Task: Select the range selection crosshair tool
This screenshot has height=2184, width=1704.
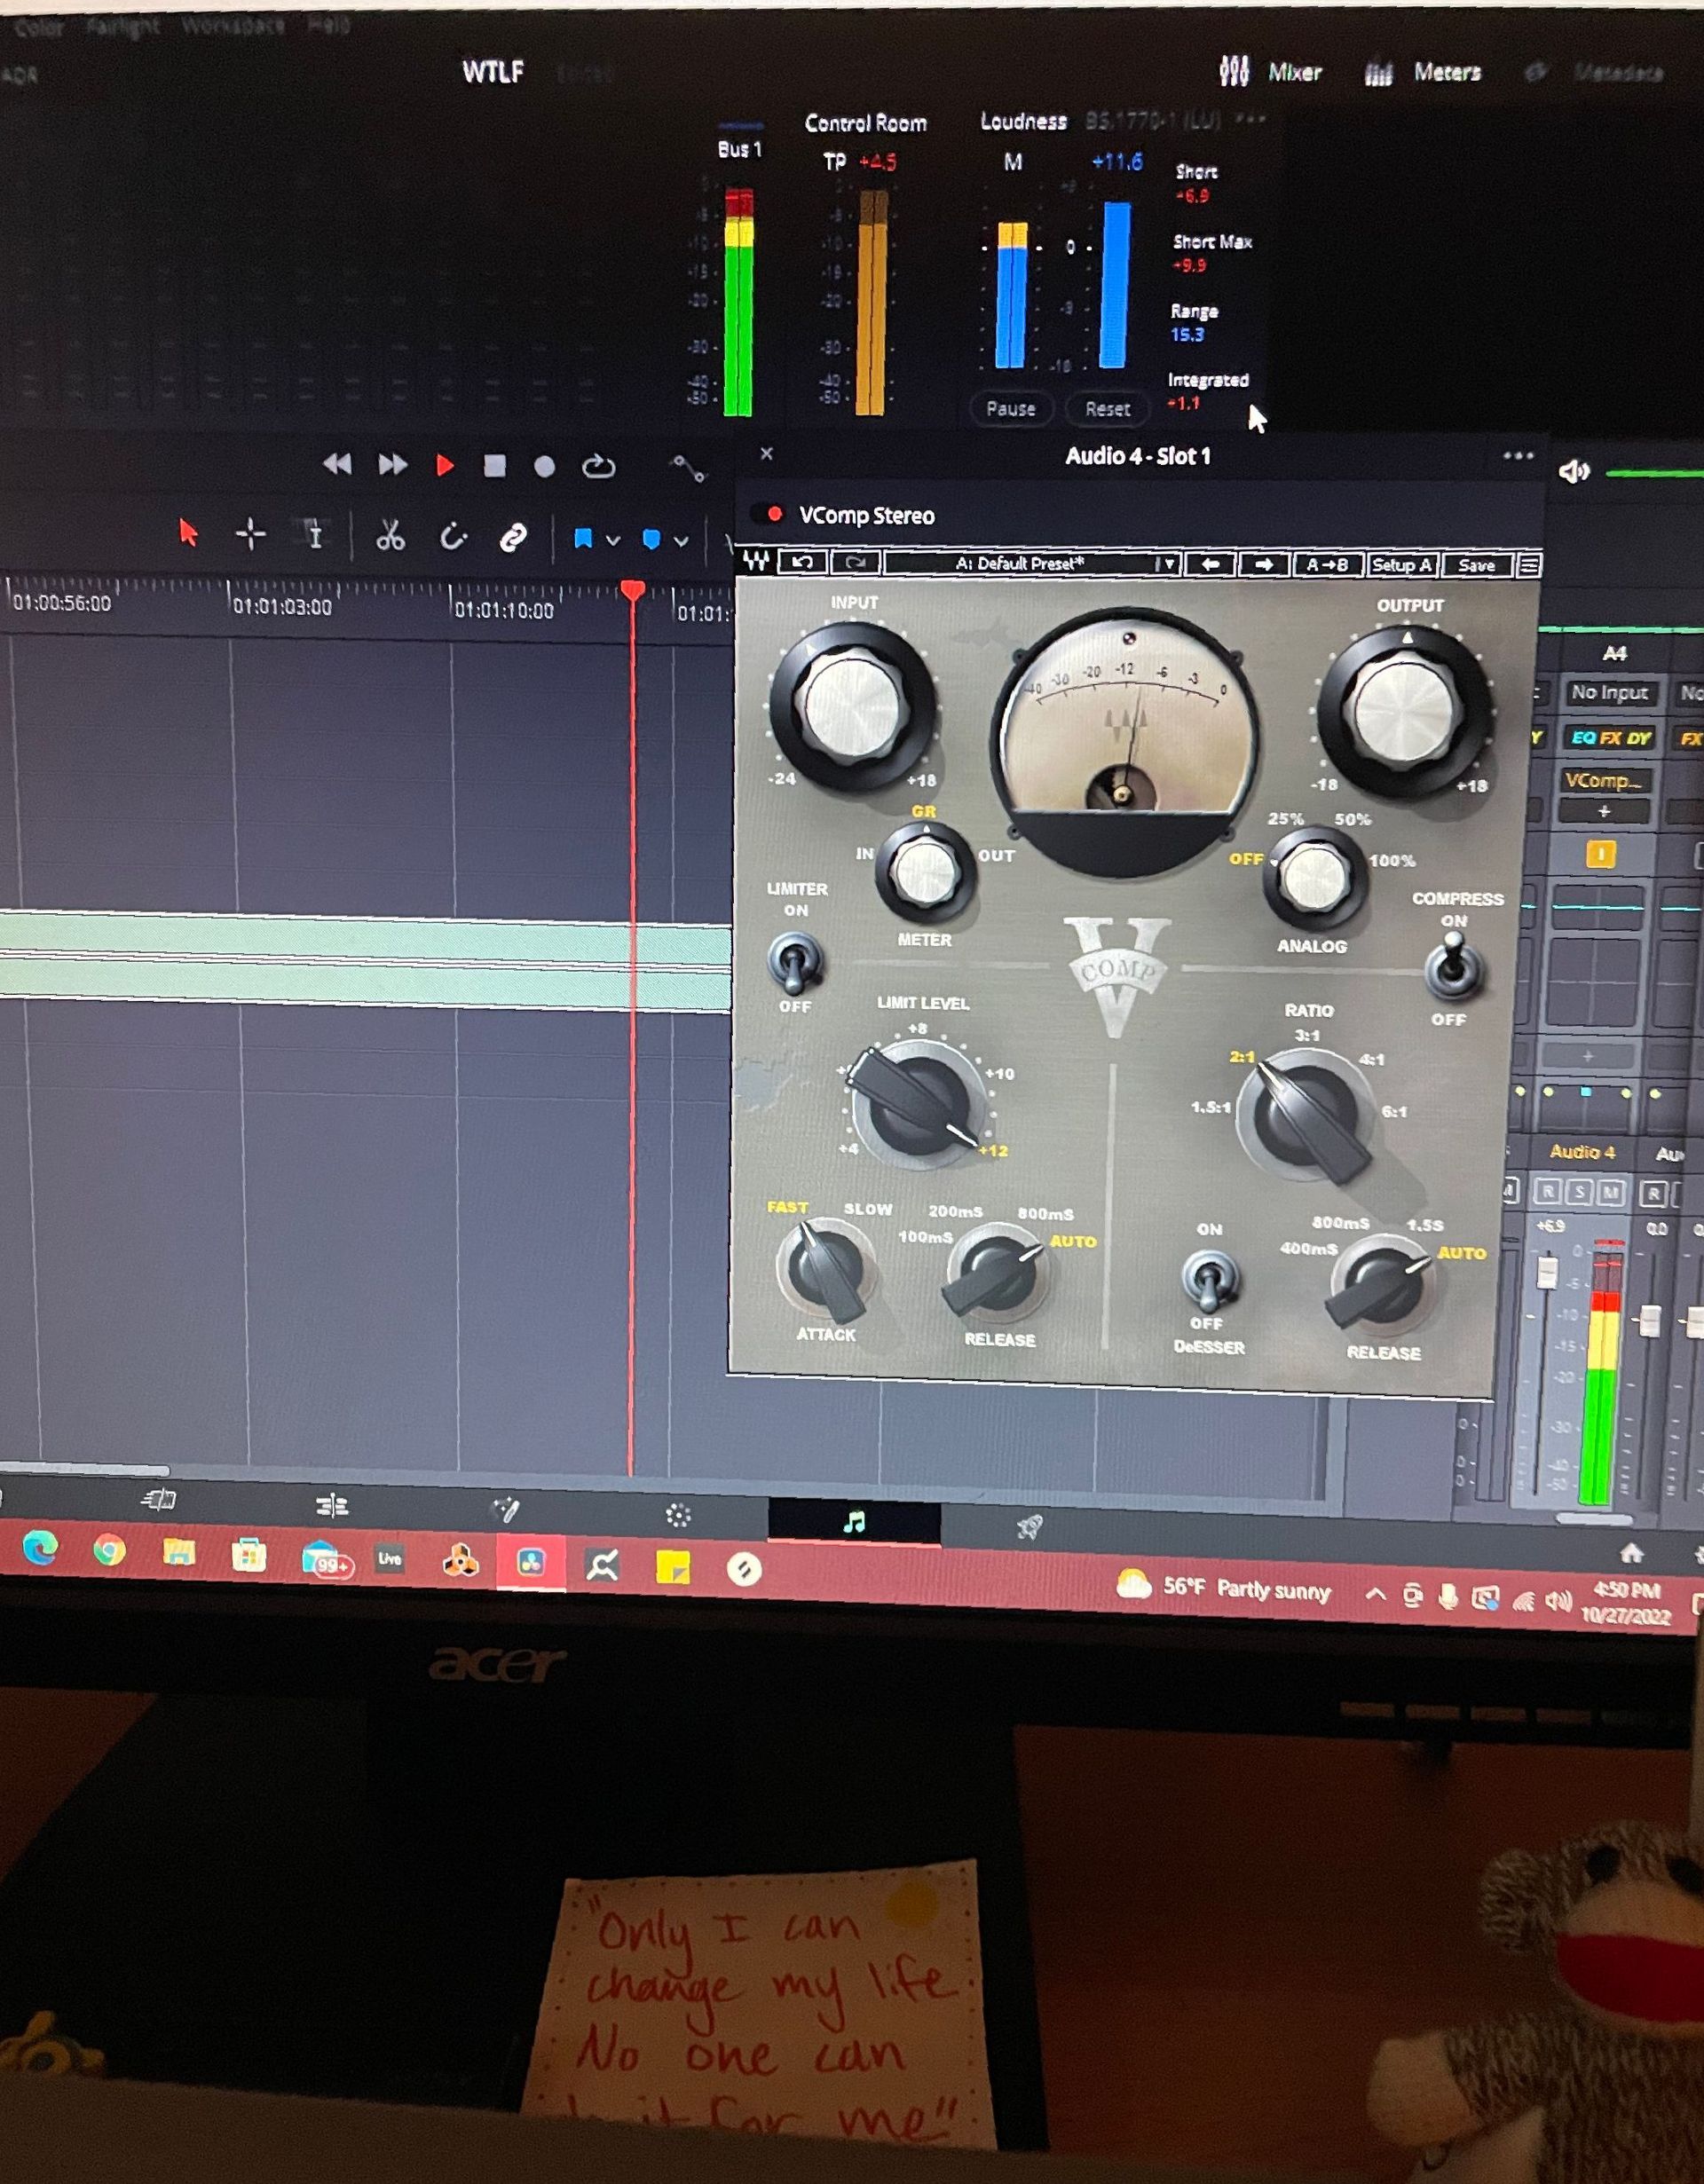Action: 251,535
